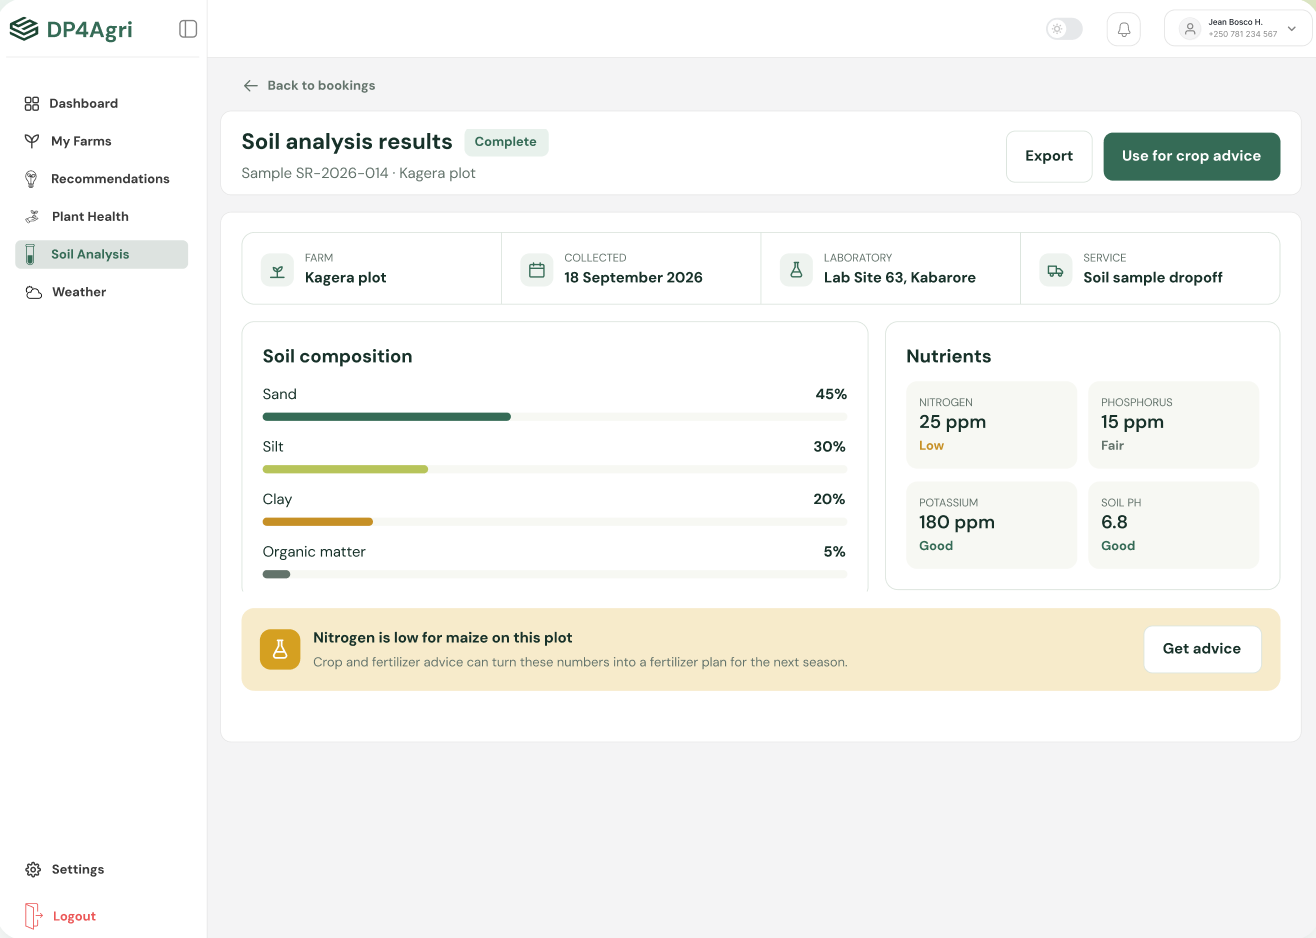This screenshot has height=938, width=1316.
Task: Click the Clay composition bar
Action: (x=555, y=522)
